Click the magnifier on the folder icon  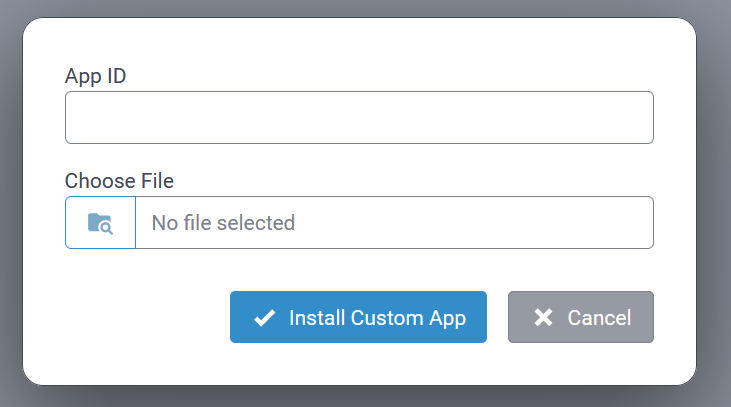coord(106,227)
